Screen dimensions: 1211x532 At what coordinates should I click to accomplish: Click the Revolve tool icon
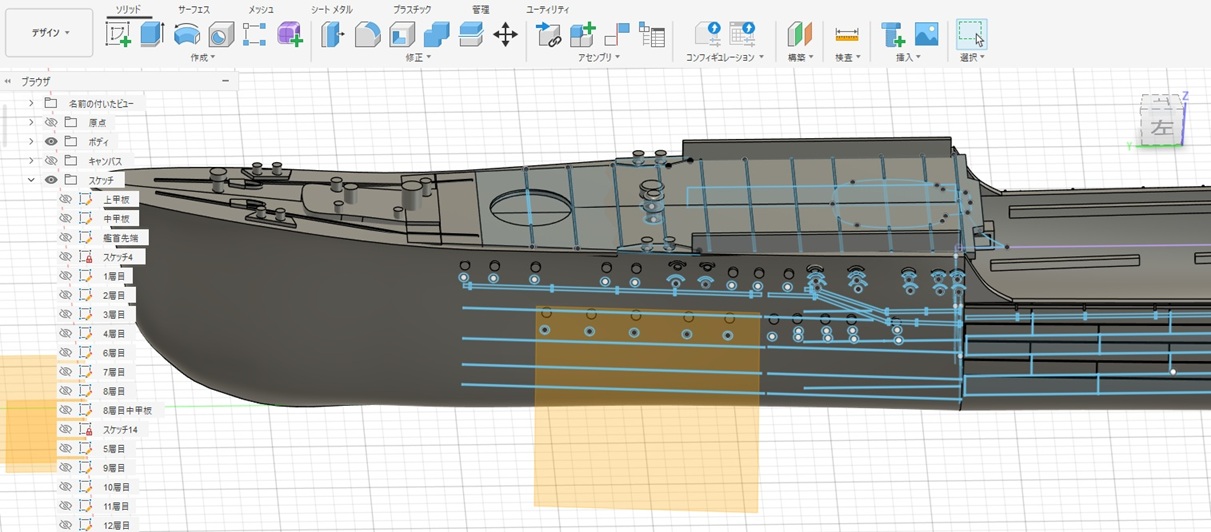coord(186,35)
